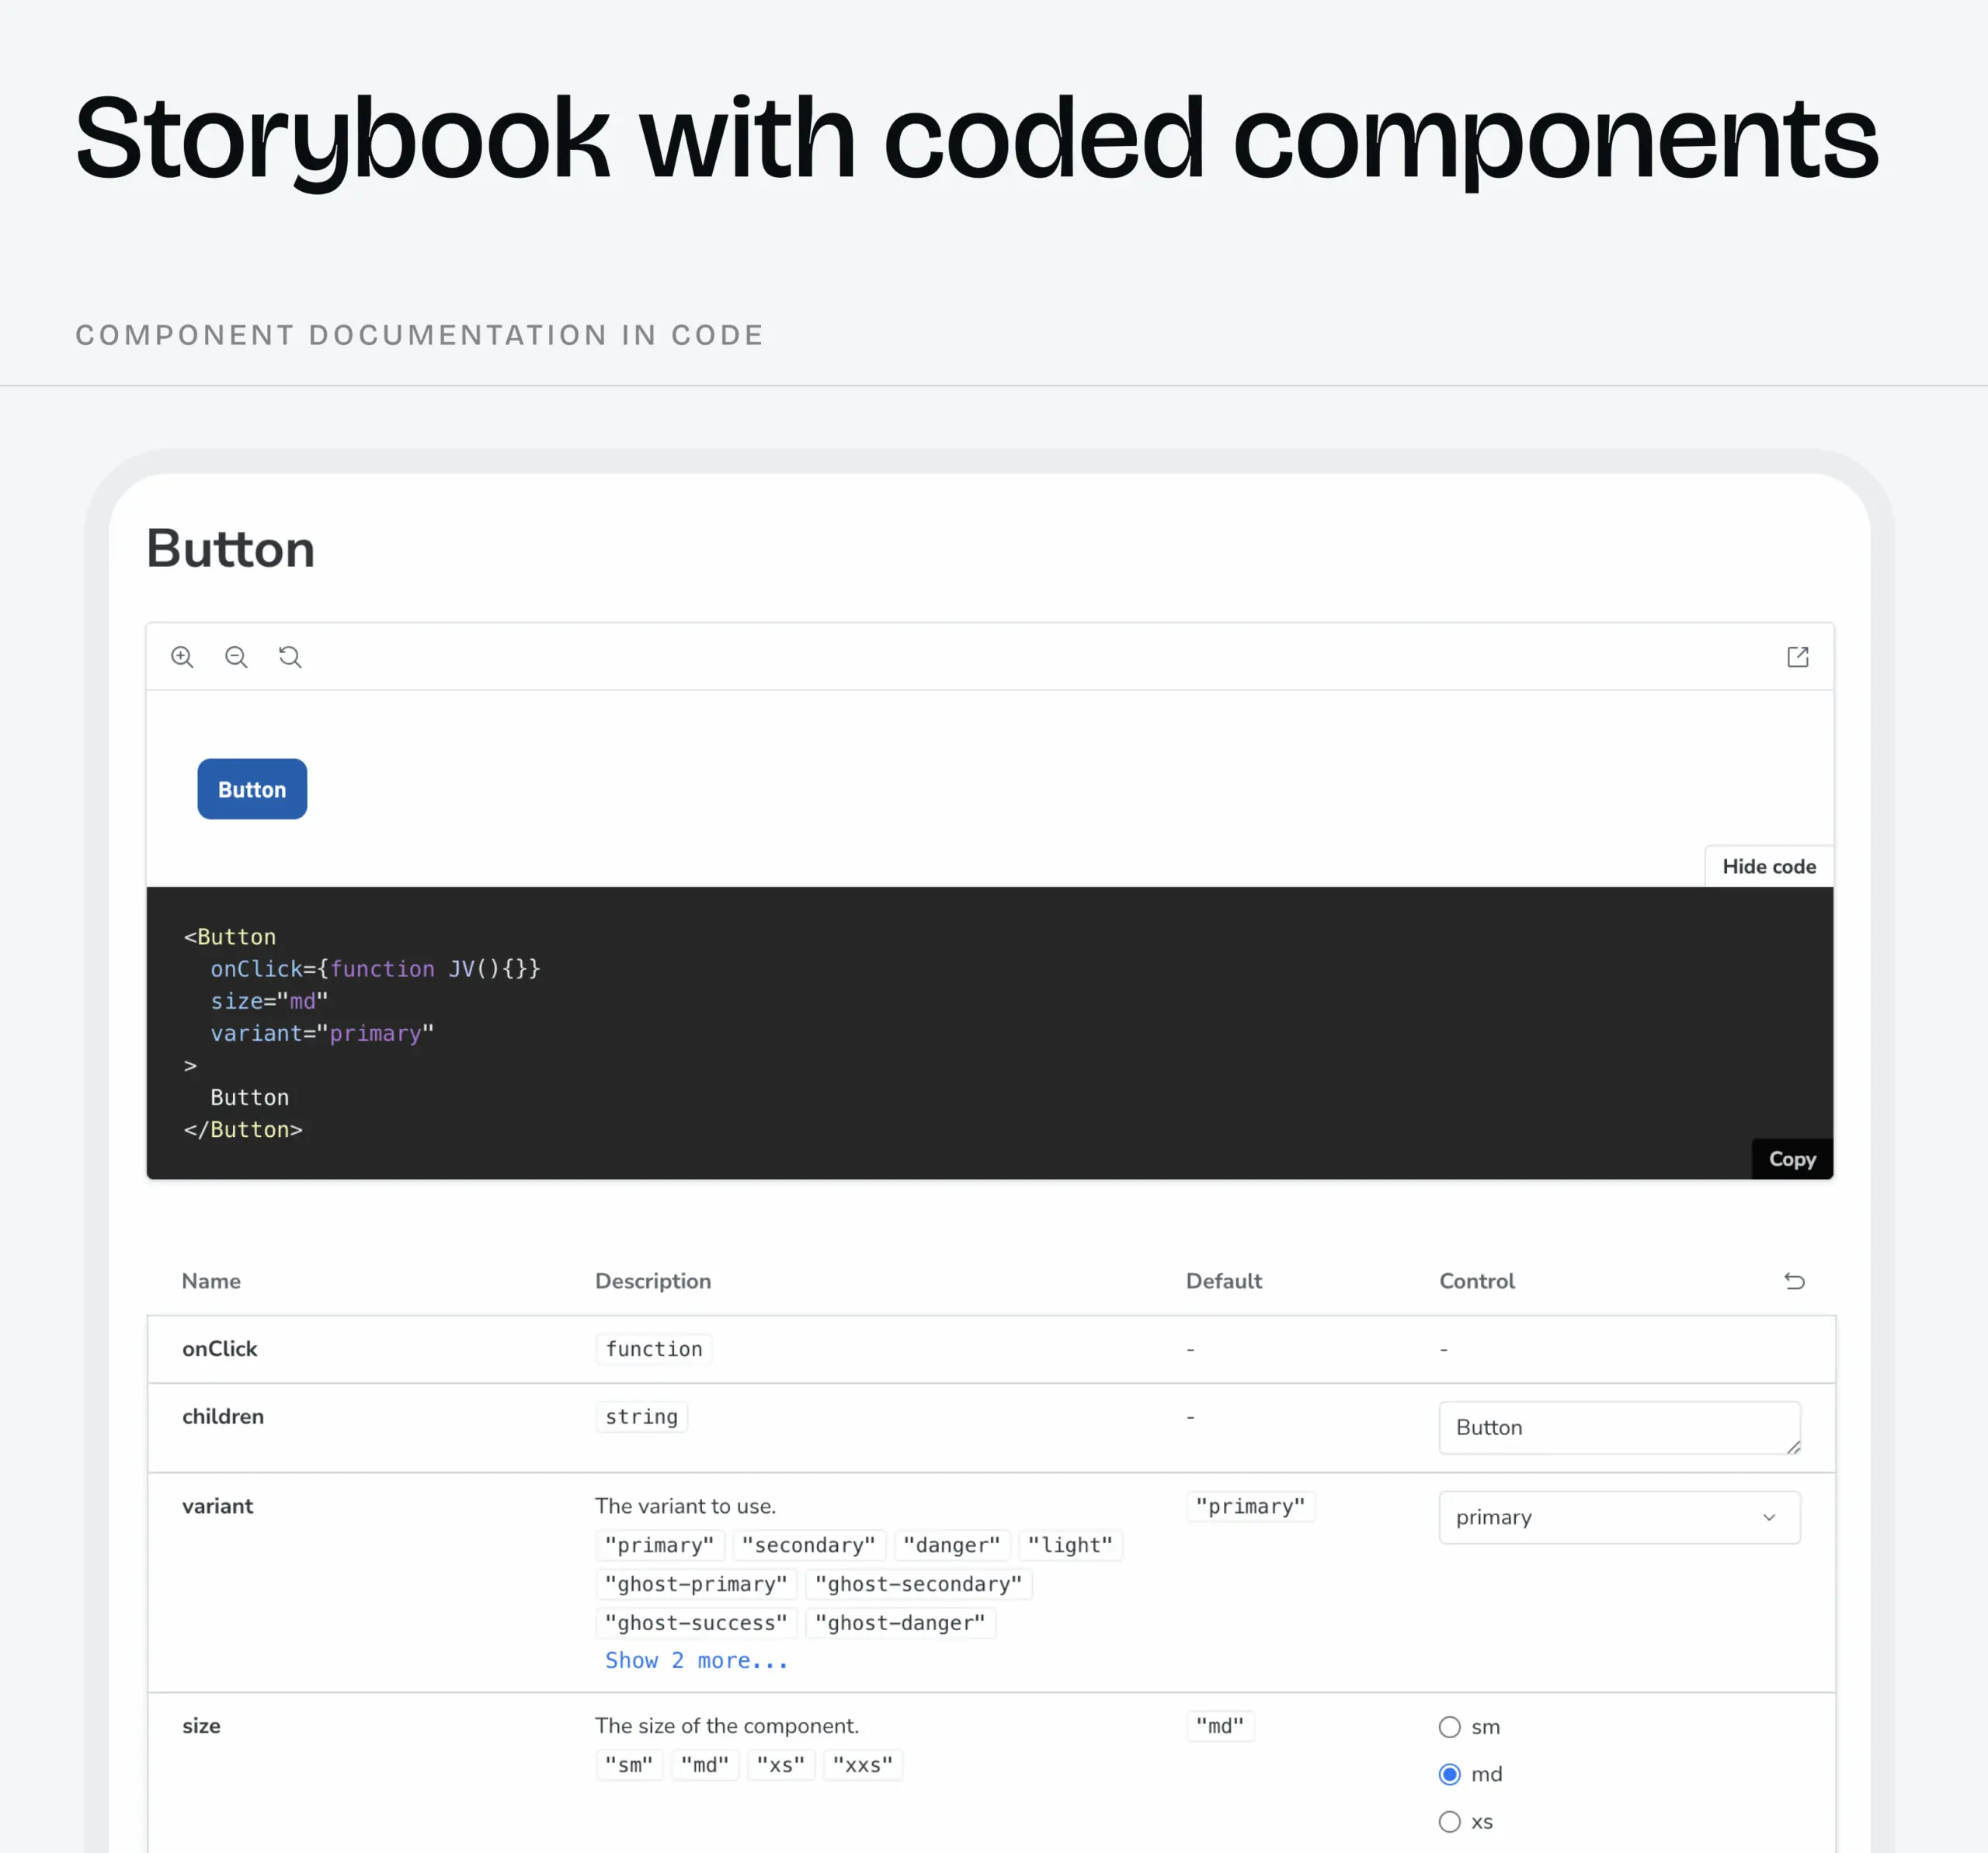Open the variant dropdown set to primary
Viewport: 1988px width, 1853px height.
pos(1619,1517)
